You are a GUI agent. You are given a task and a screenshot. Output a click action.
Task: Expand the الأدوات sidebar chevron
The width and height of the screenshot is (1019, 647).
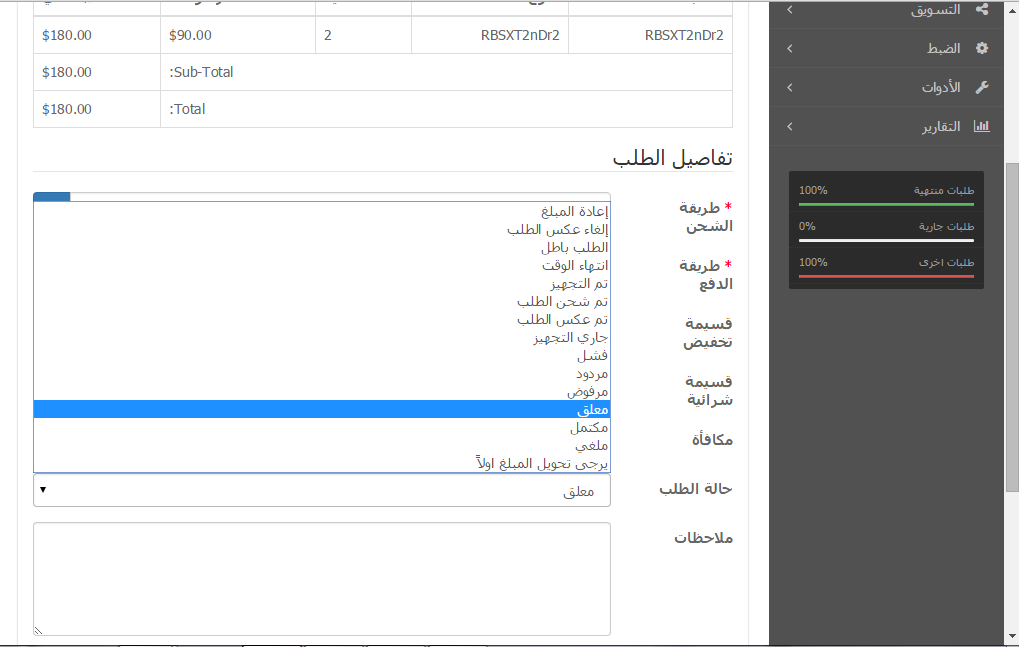pyautogui.click(x=790, y=88)
